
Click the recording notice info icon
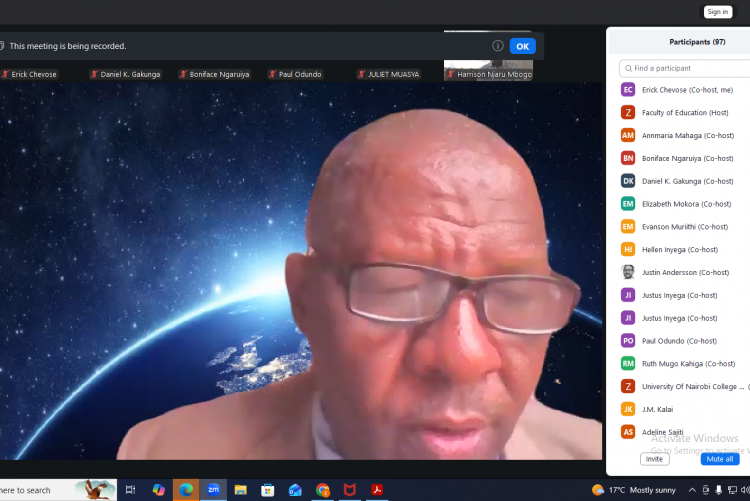[497, 46]
